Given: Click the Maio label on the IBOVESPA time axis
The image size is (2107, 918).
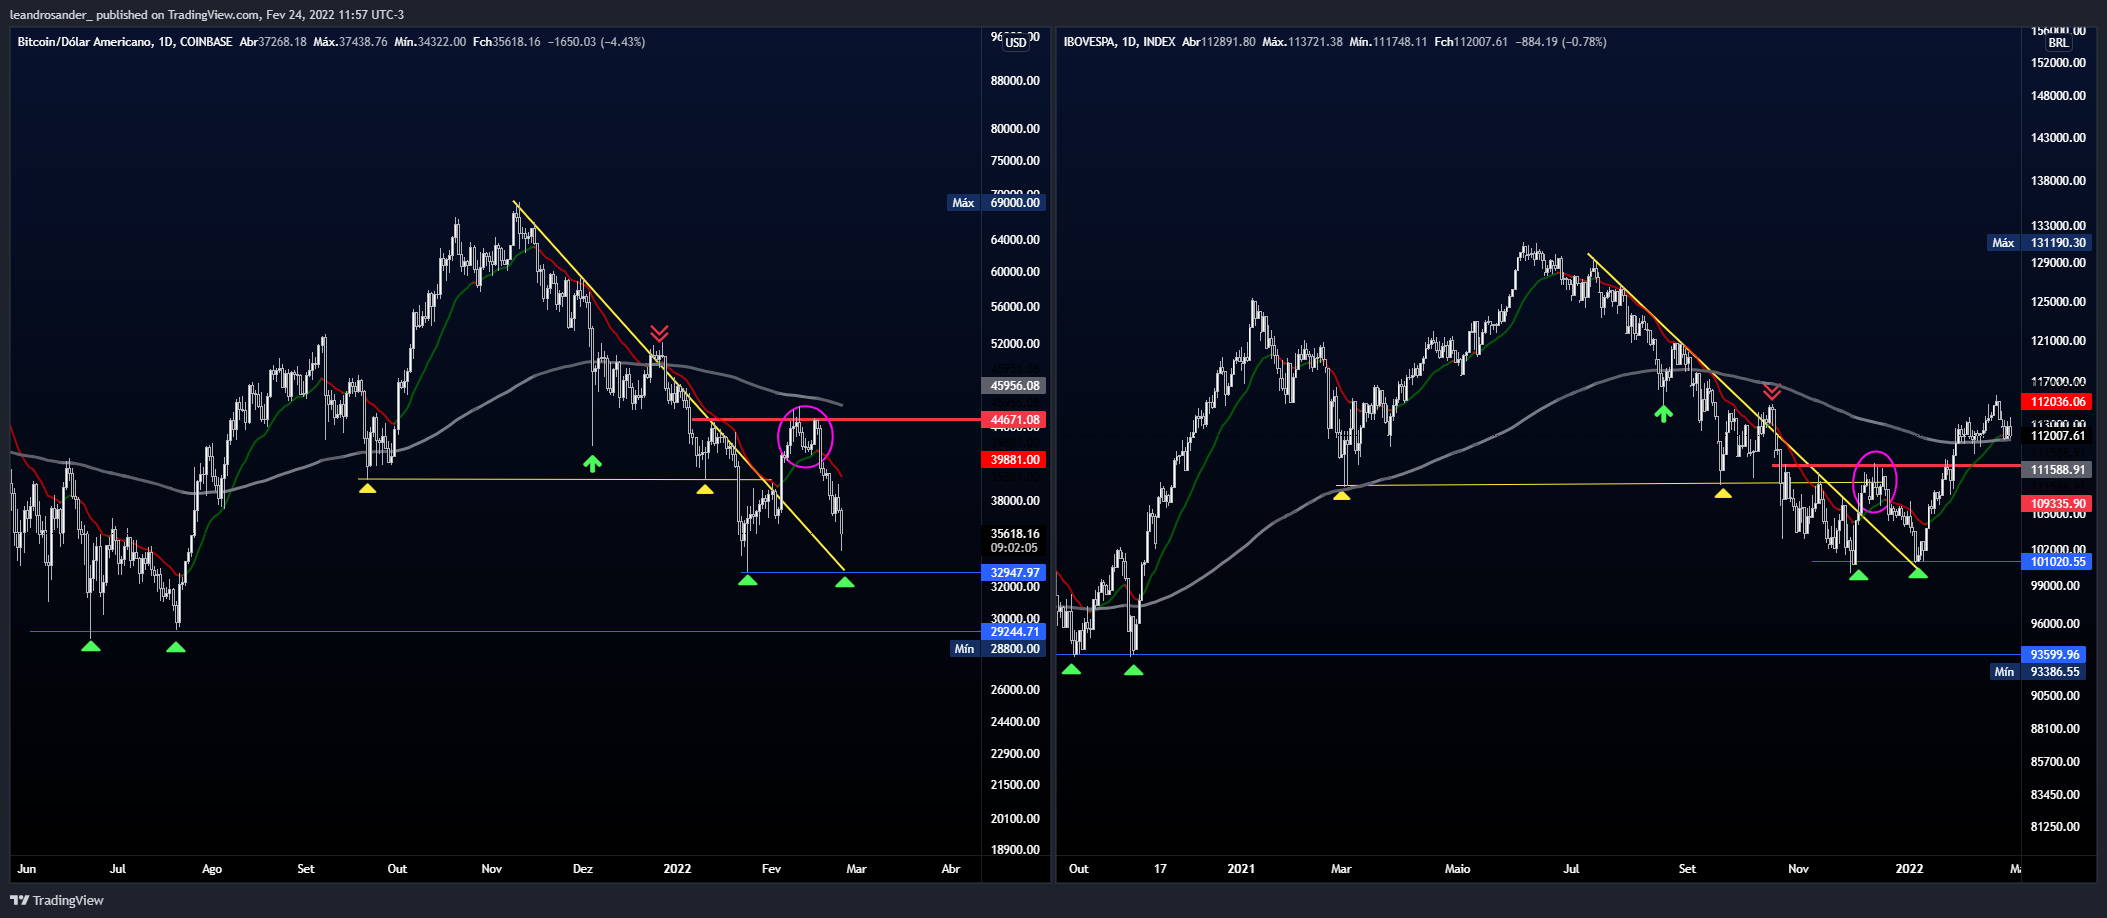Looking at the screenshot, I should (x=1457, y=869).
